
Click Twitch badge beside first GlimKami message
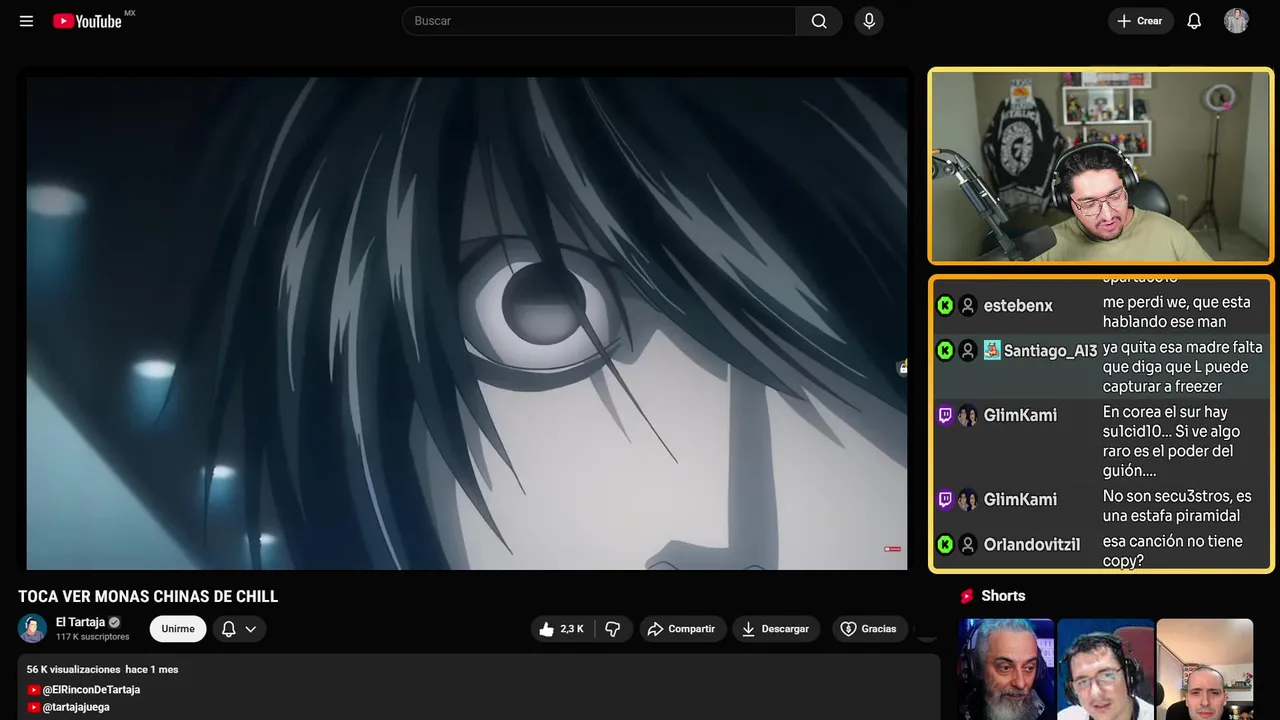[945, 415]
